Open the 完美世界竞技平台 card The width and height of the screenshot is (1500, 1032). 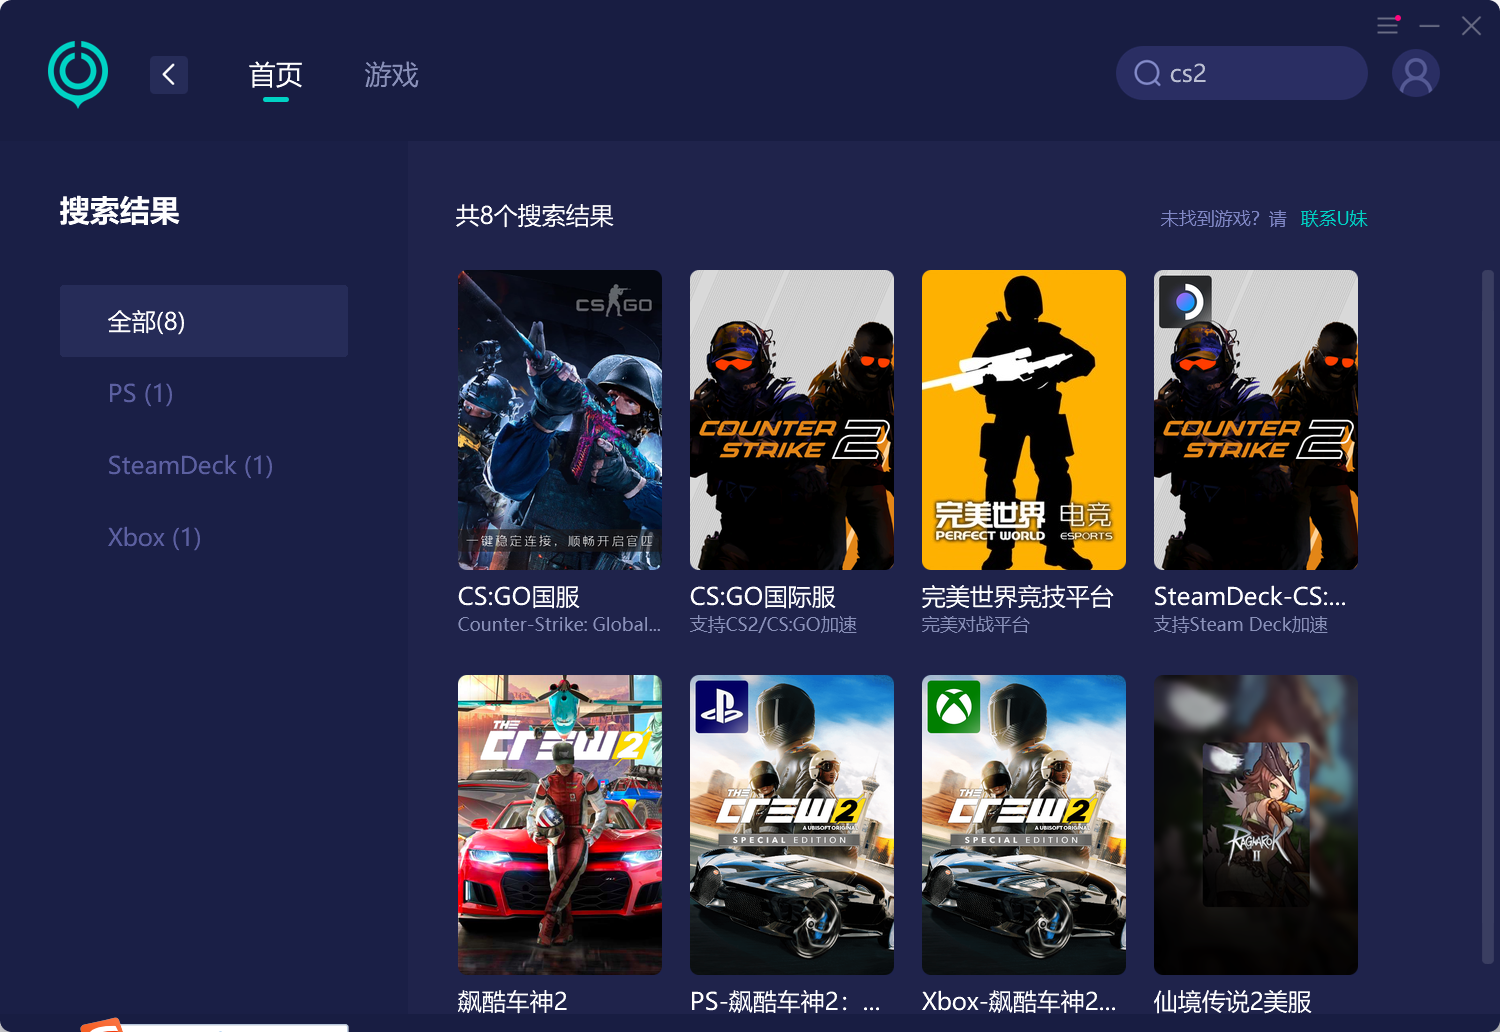1023,420
